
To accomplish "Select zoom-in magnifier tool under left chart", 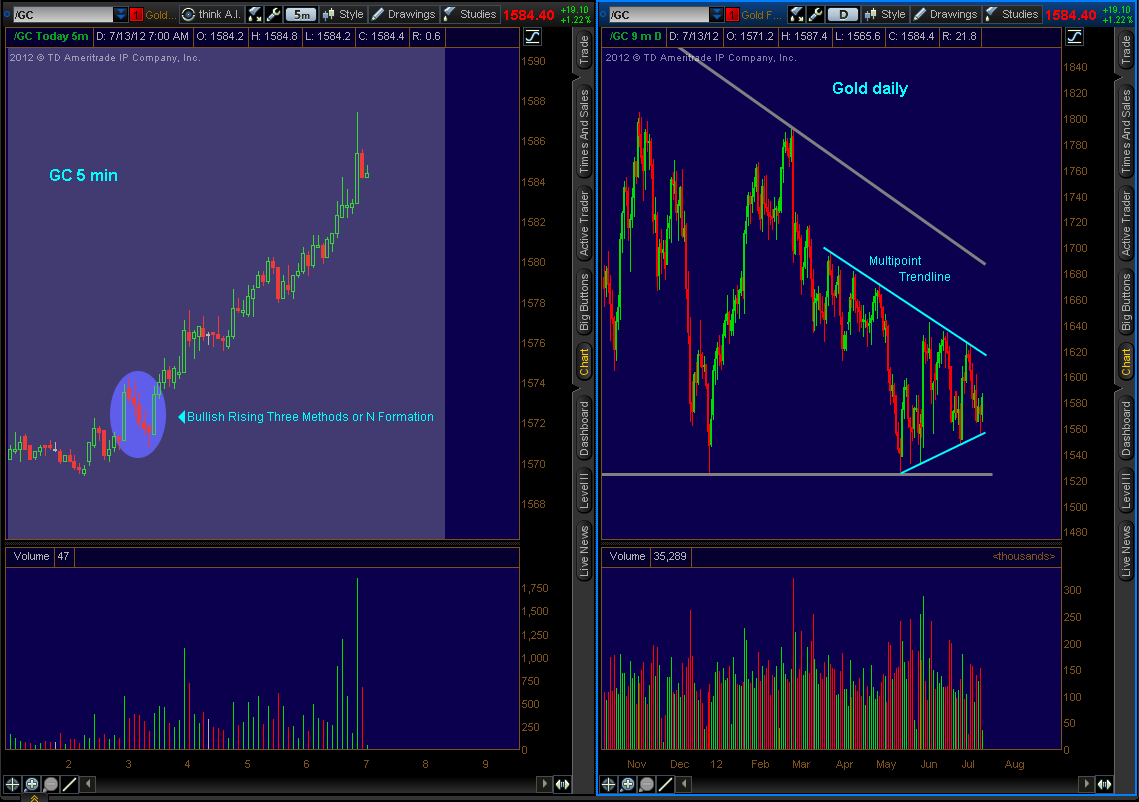I will [32, 784].
